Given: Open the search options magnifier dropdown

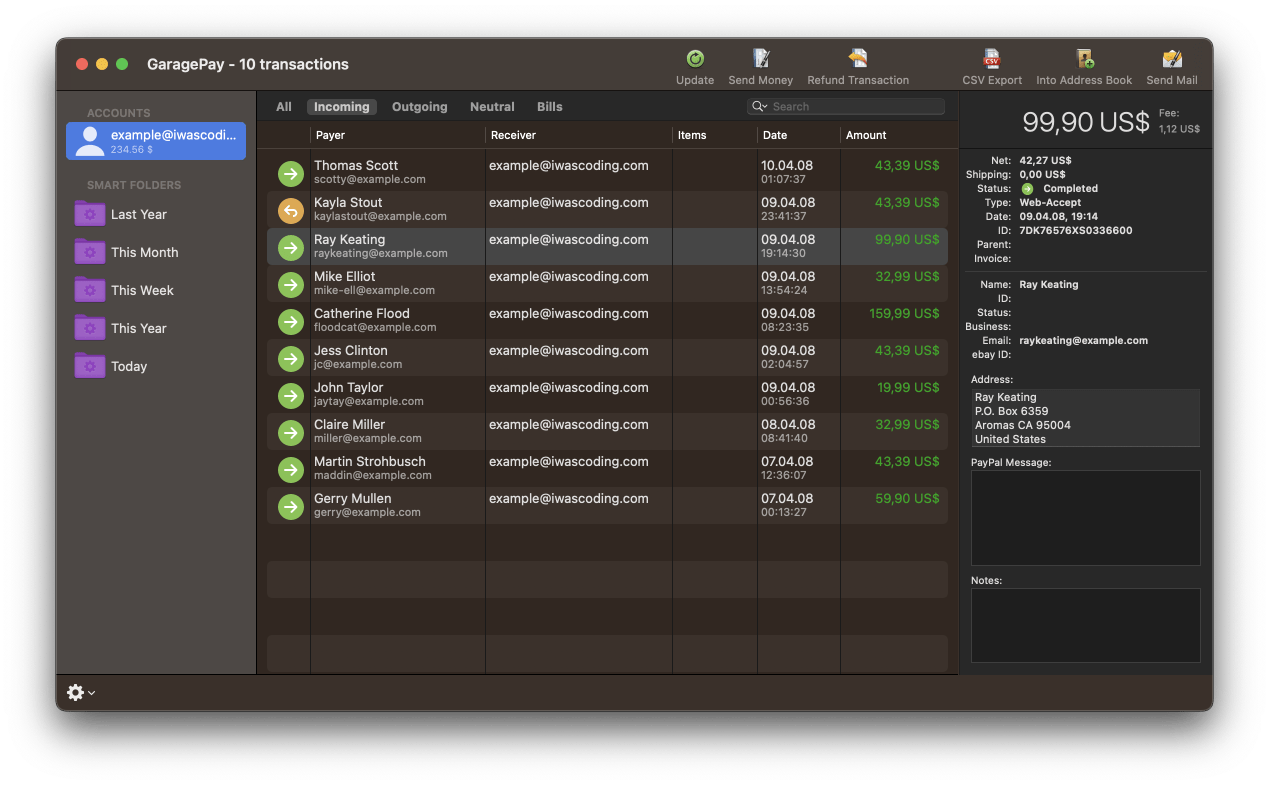Looking at the screenshot, I should coord(760,106).
